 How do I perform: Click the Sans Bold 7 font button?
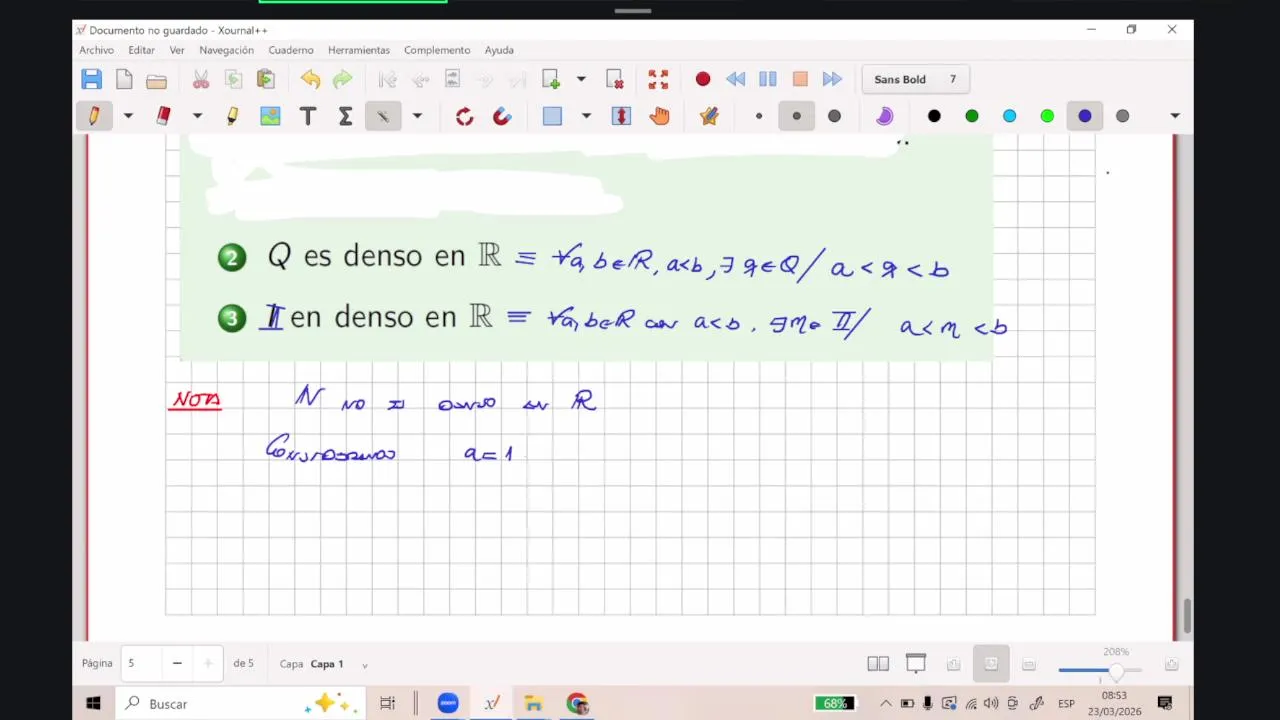point(915,79)
